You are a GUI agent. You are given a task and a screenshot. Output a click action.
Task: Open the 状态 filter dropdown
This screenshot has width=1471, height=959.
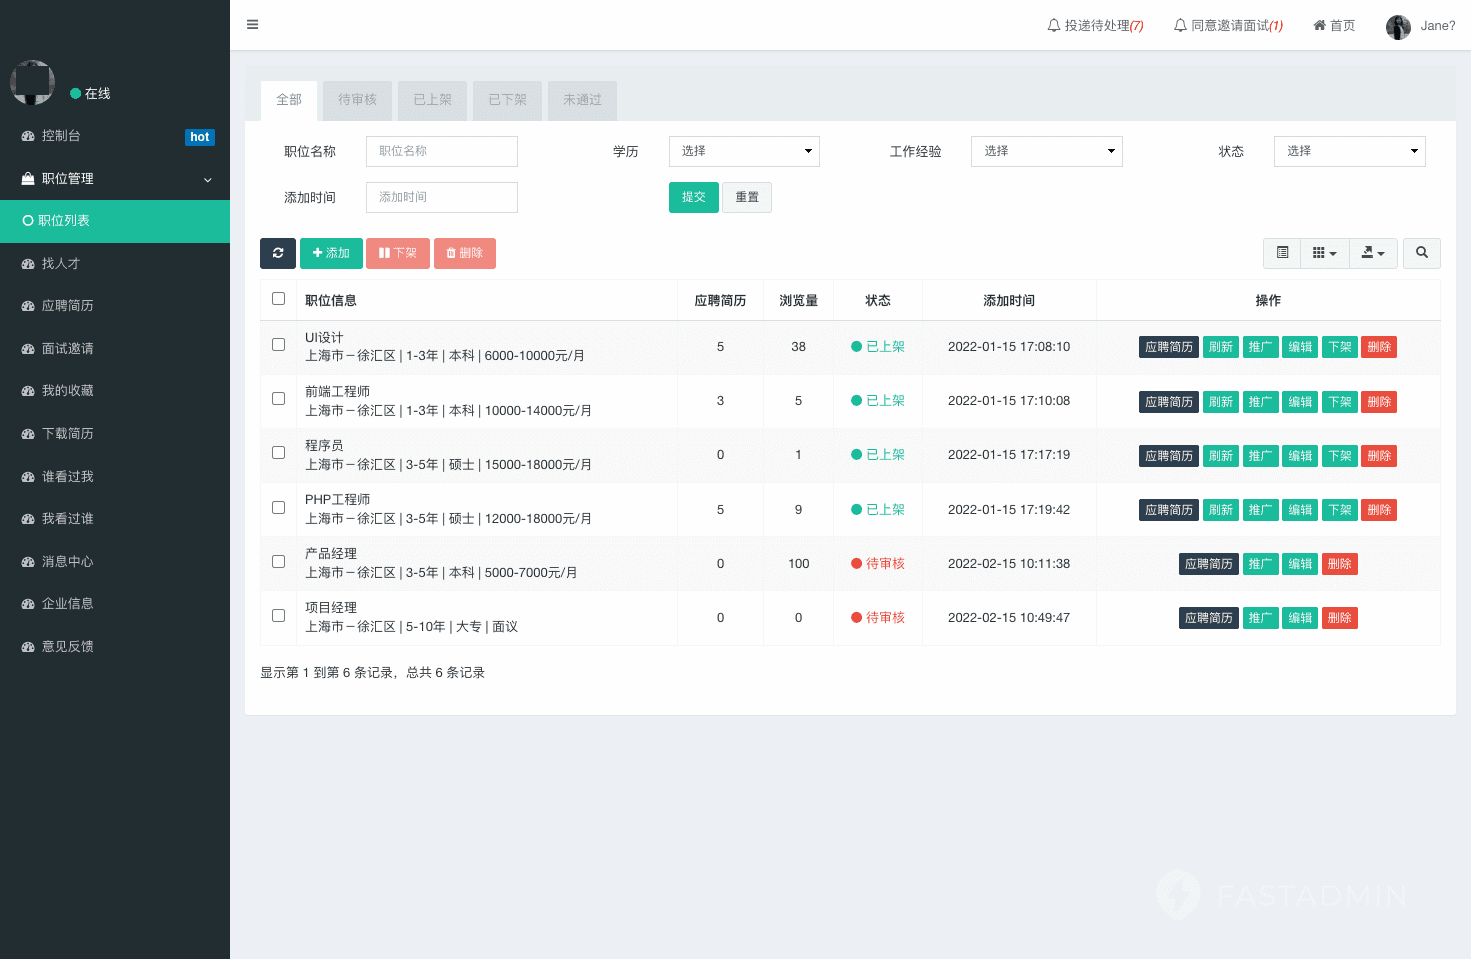point(1349,151)
